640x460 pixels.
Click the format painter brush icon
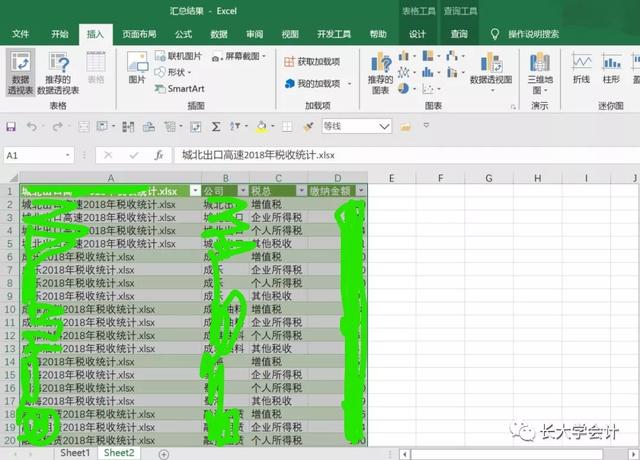(x=309, y=127)
